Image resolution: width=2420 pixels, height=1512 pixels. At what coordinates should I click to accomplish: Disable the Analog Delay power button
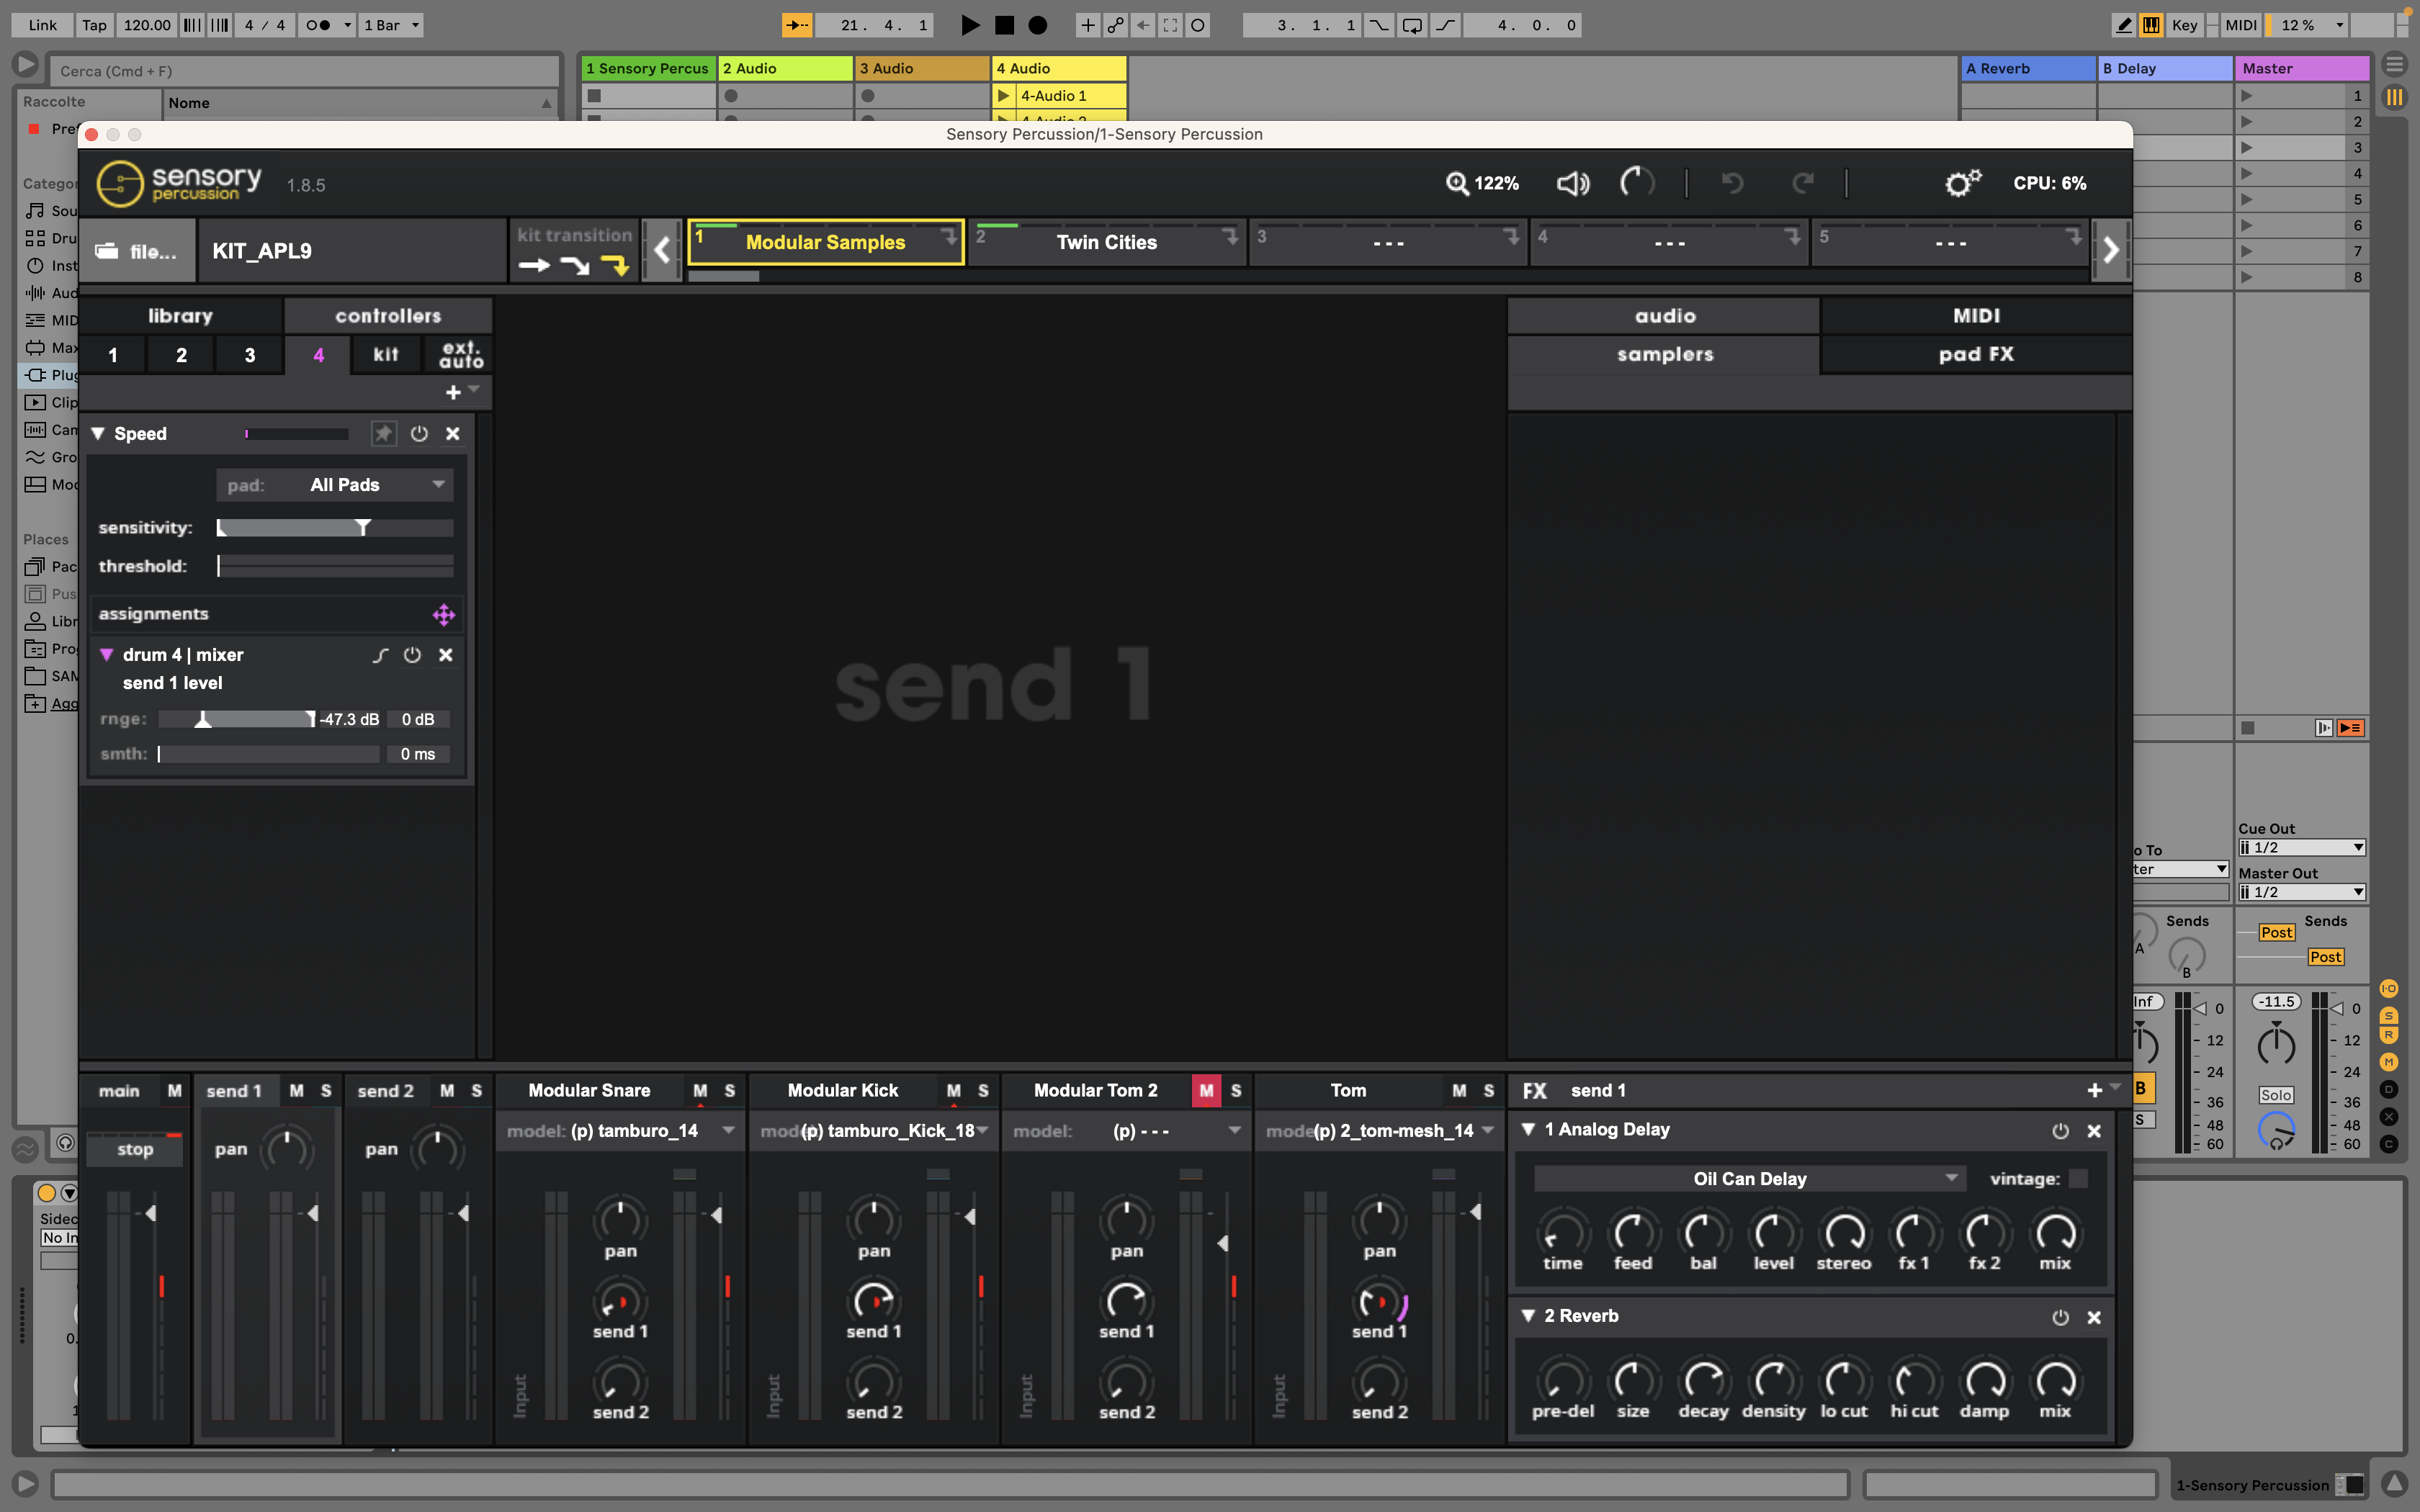coord(2060,1131)
